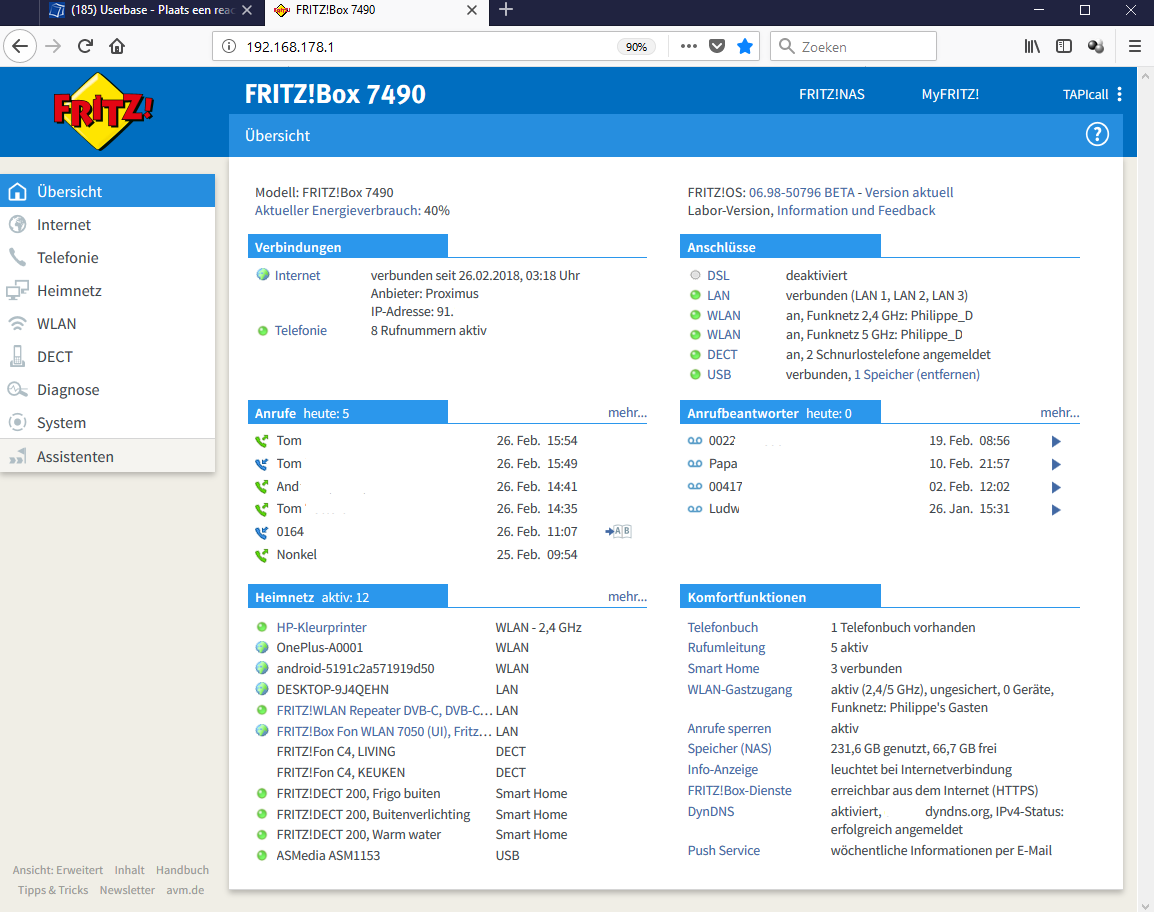
Task: Open the WLAN menu in the sidebar
Action: (56, 324)
